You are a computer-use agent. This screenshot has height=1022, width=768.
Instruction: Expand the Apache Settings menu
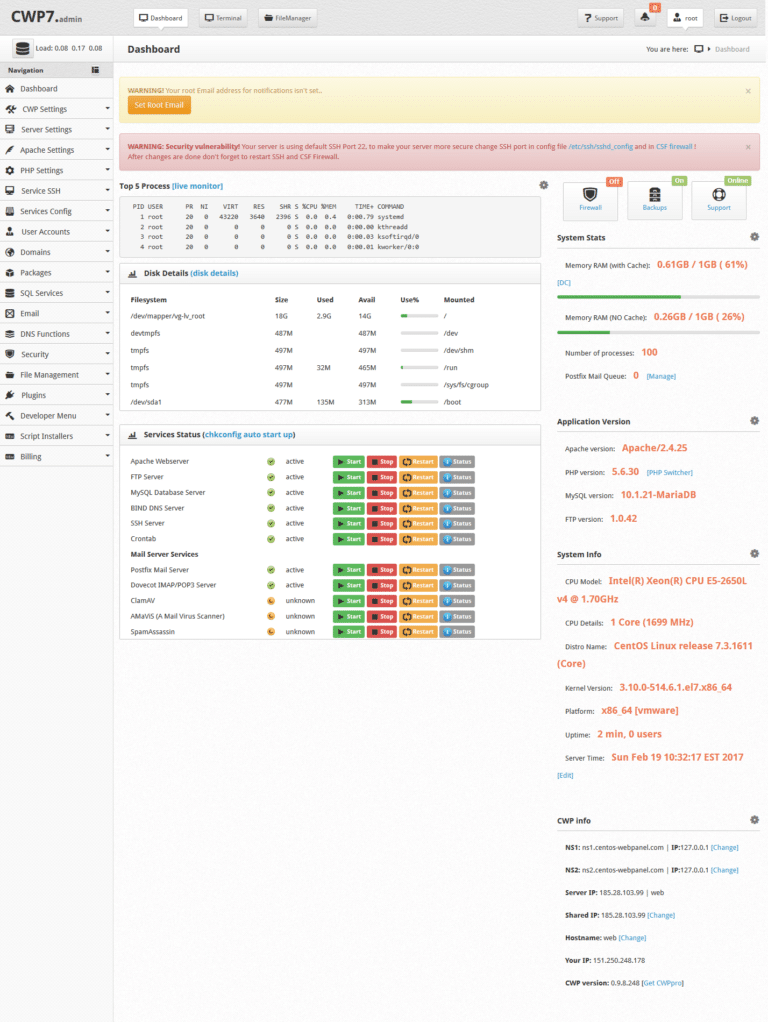[57, 150]
